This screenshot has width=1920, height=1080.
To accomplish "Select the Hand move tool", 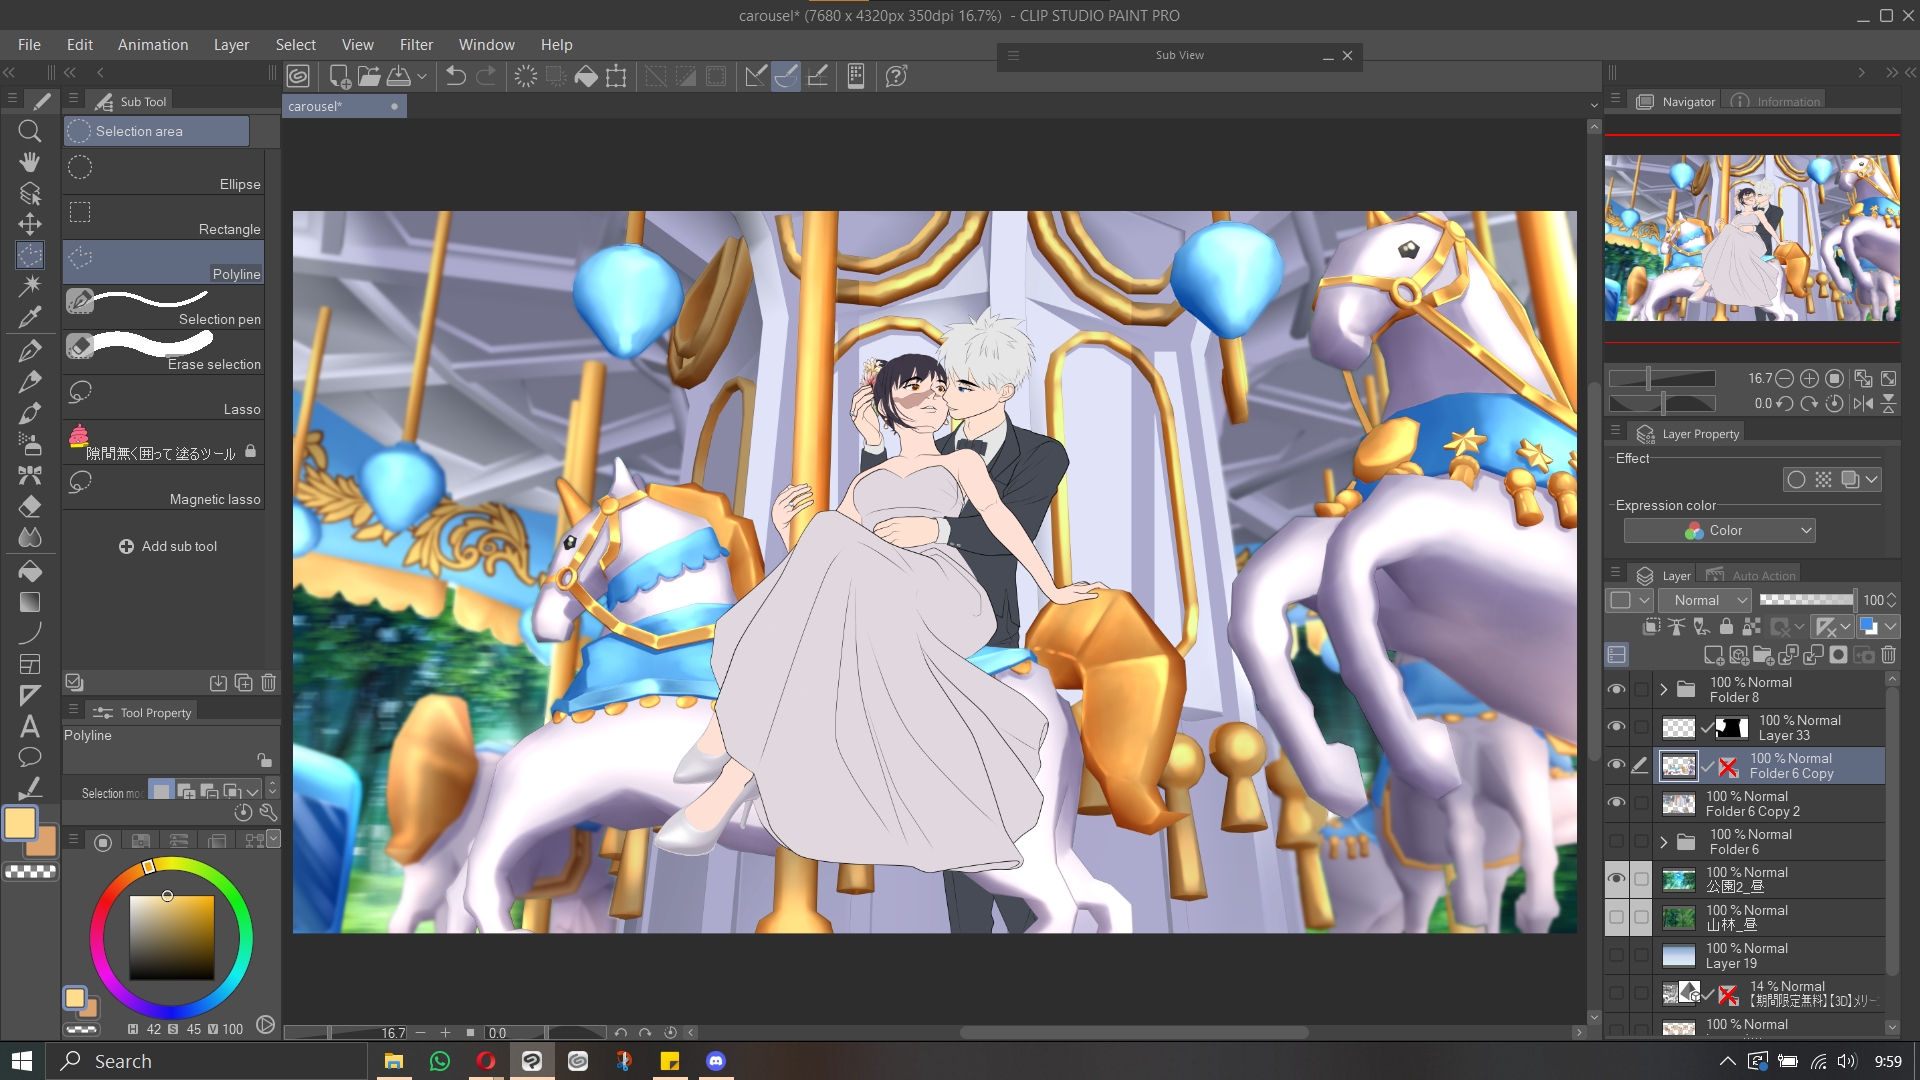I will coord(30,162).
